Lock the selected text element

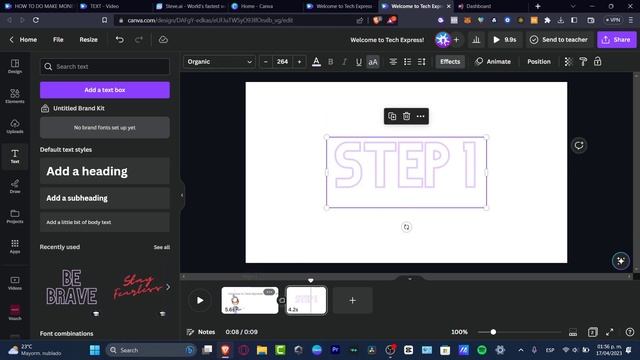tap(598, 62)
